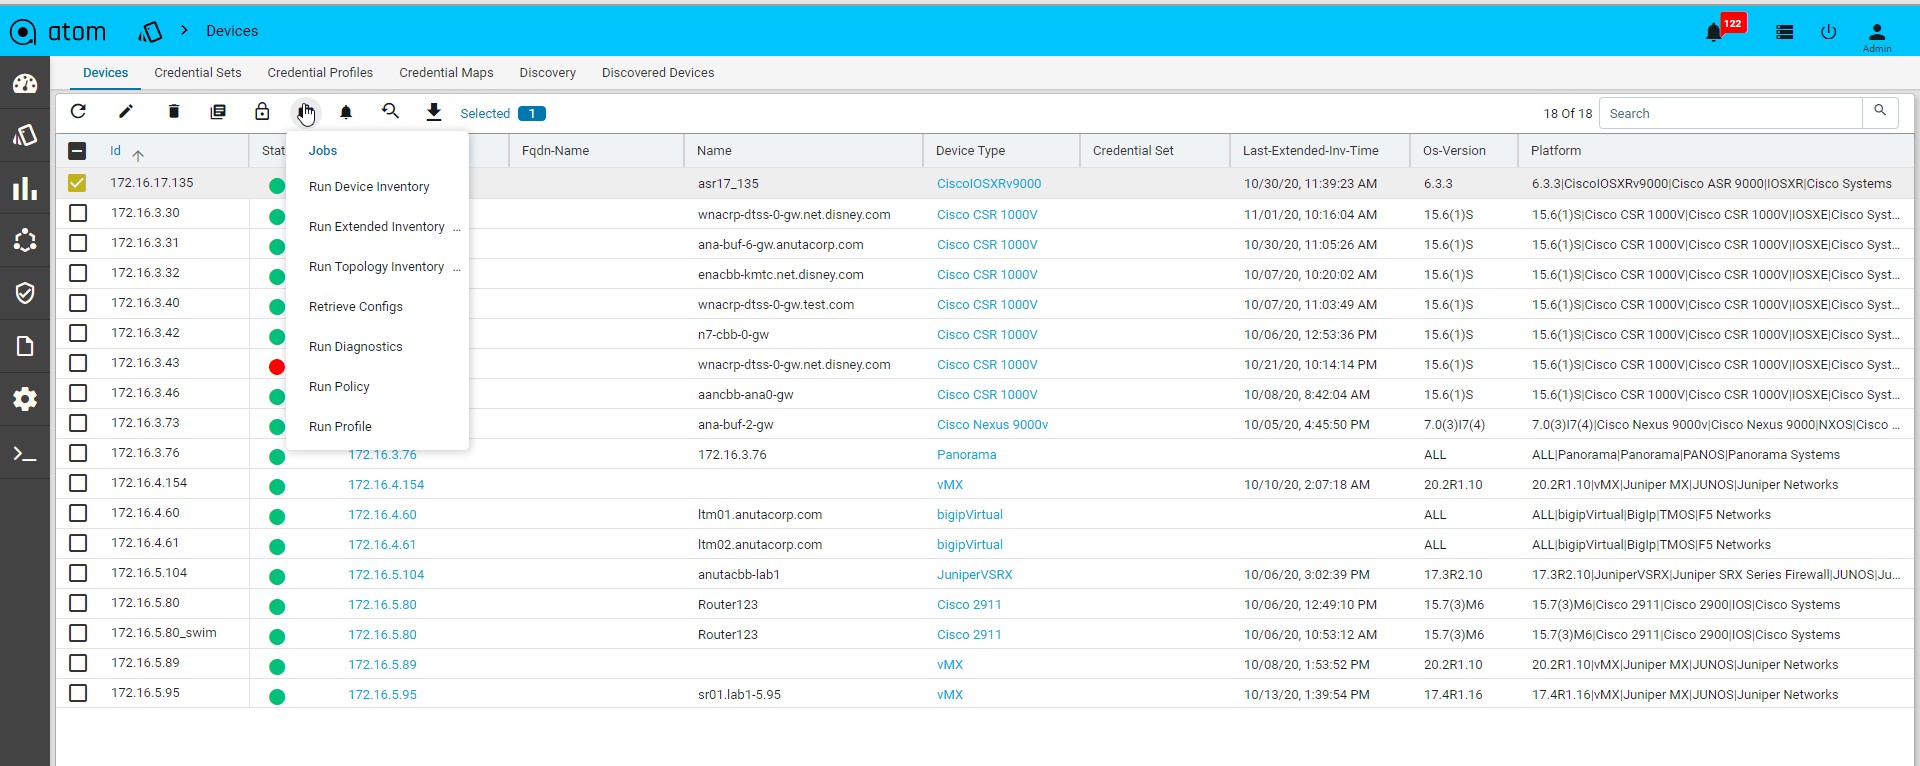Image resolution: width=1920 pixels, height=766 pixels.
Task: Check the 172.16.3.30 row checkbox
Action: click(x=78, y=213)
